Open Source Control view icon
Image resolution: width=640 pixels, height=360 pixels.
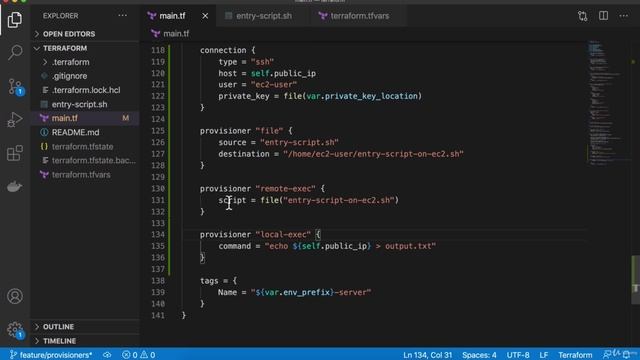(x=15, y=87)
